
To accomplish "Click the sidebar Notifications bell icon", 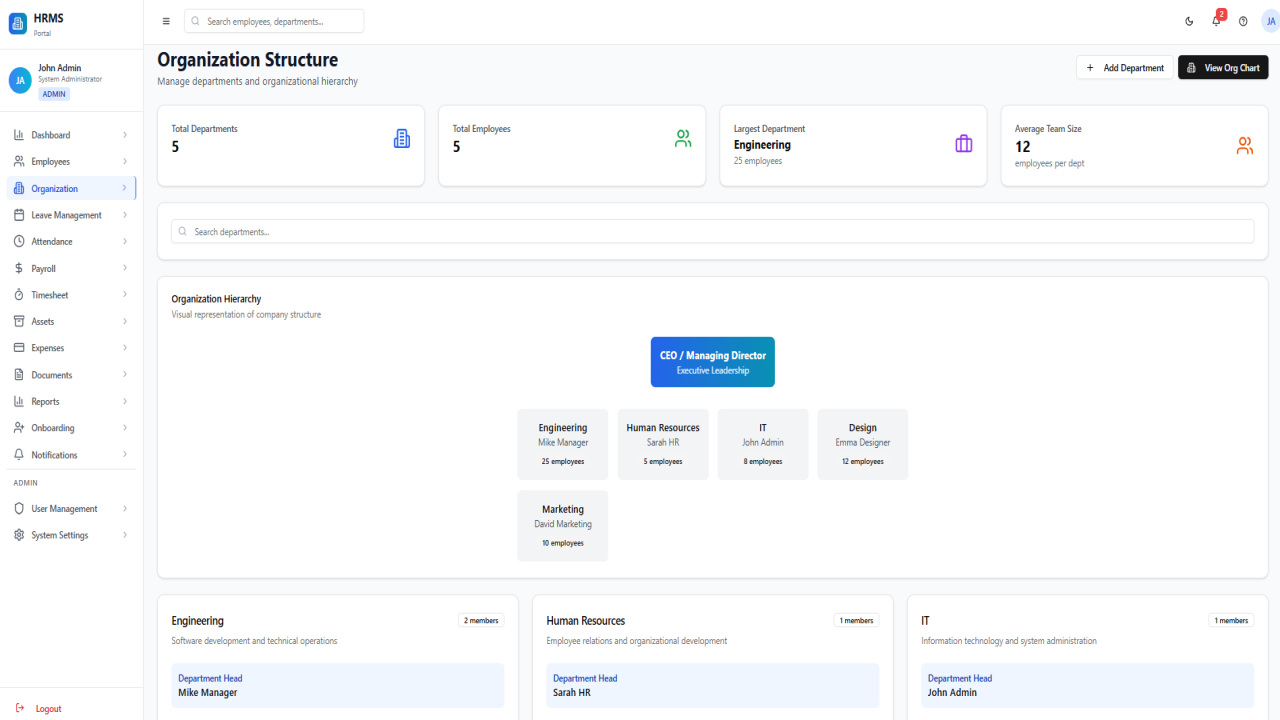I will pyautogui.click(x=19, y=455).
